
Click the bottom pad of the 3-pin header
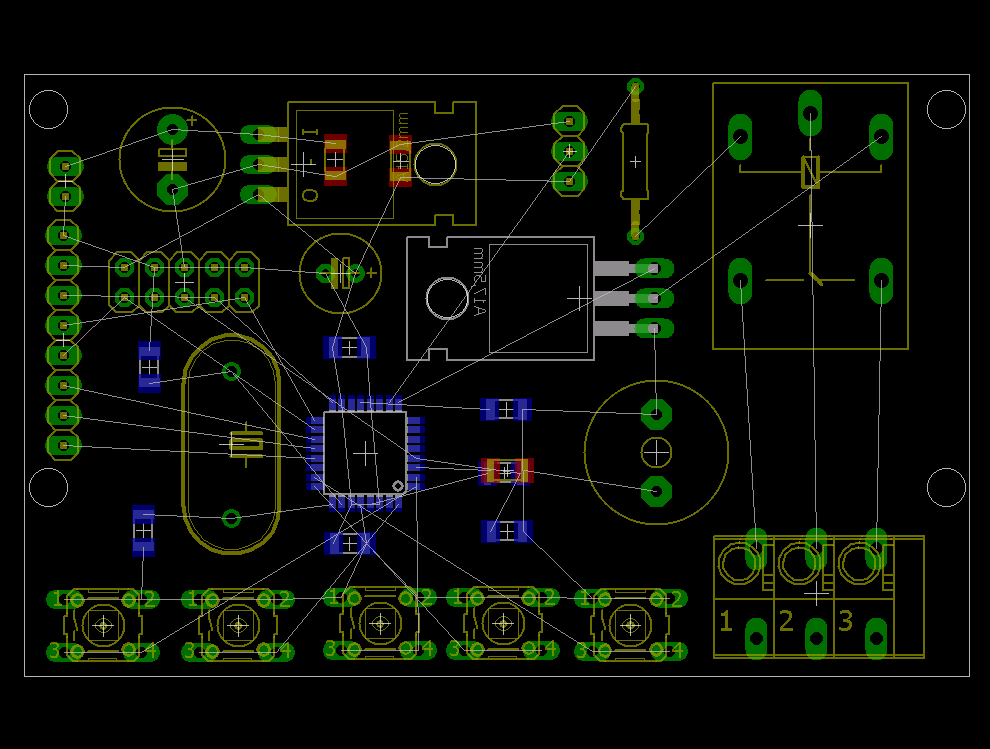570,181
